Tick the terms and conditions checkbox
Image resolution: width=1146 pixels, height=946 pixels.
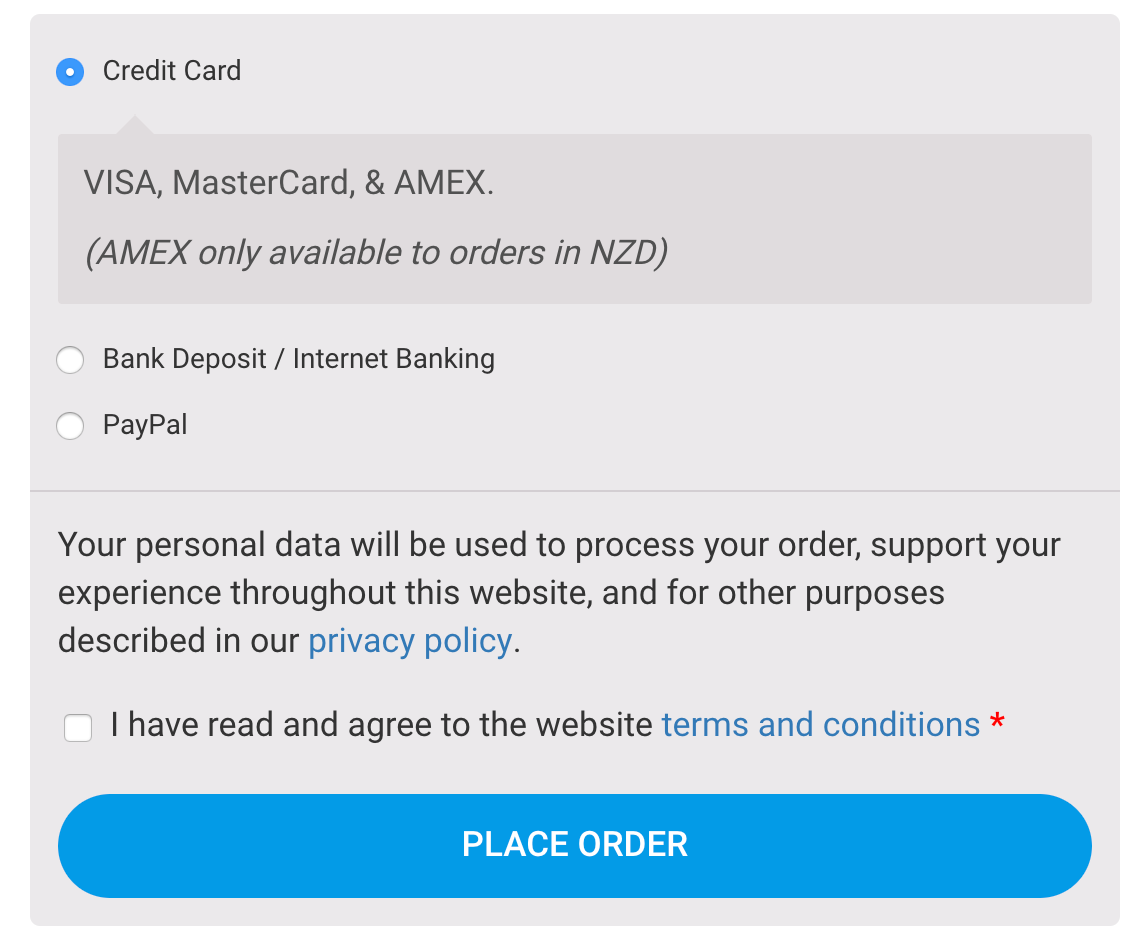tap(78, 728)
